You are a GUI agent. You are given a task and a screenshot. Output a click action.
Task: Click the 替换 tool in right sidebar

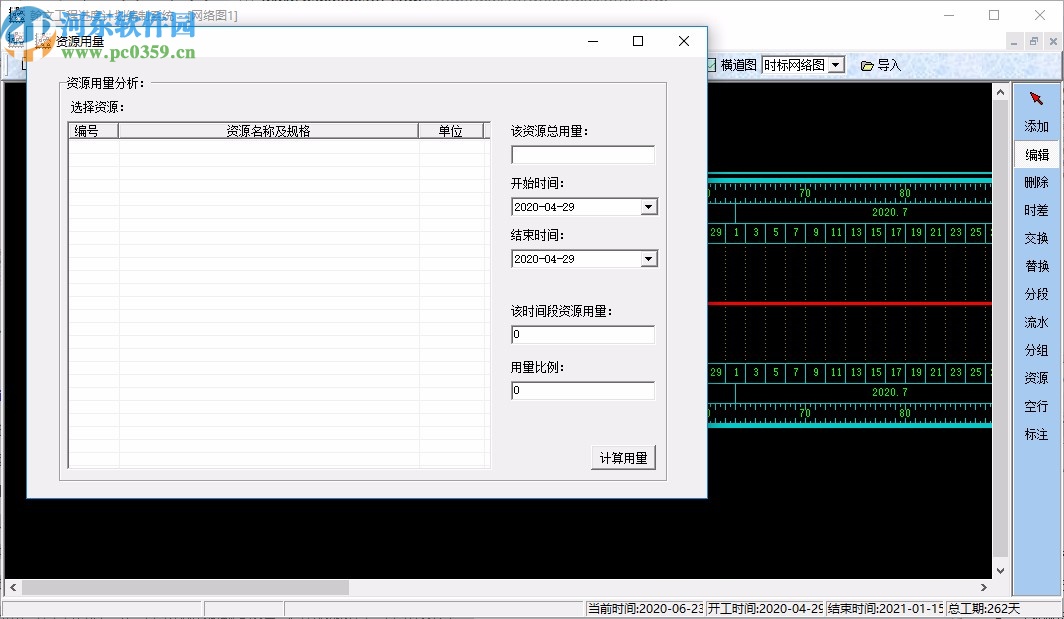[x=1036, y=266]
